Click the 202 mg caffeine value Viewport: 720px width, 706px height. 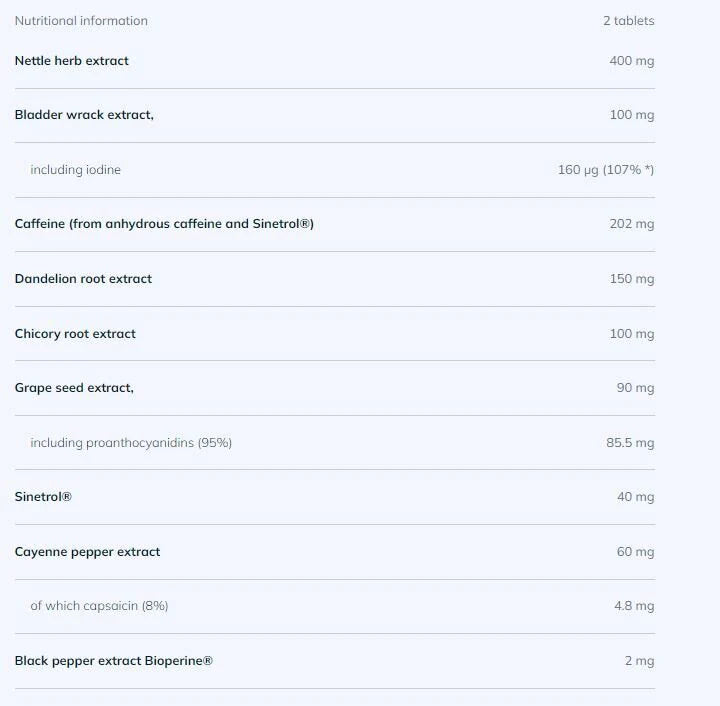click(x=631, y=224)
